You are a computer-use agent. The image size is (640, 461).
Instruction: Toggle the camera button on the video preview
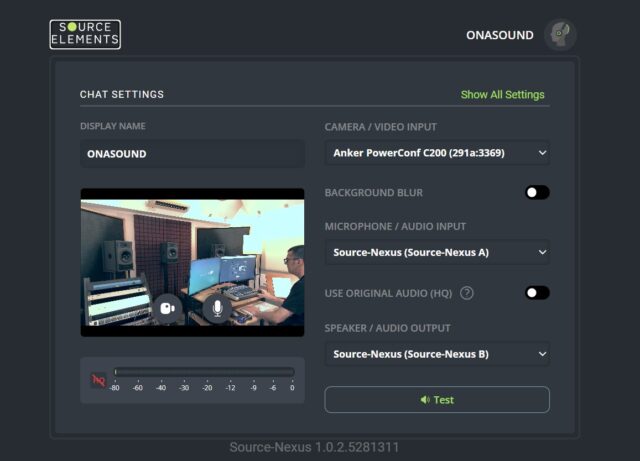click(167, 308)
